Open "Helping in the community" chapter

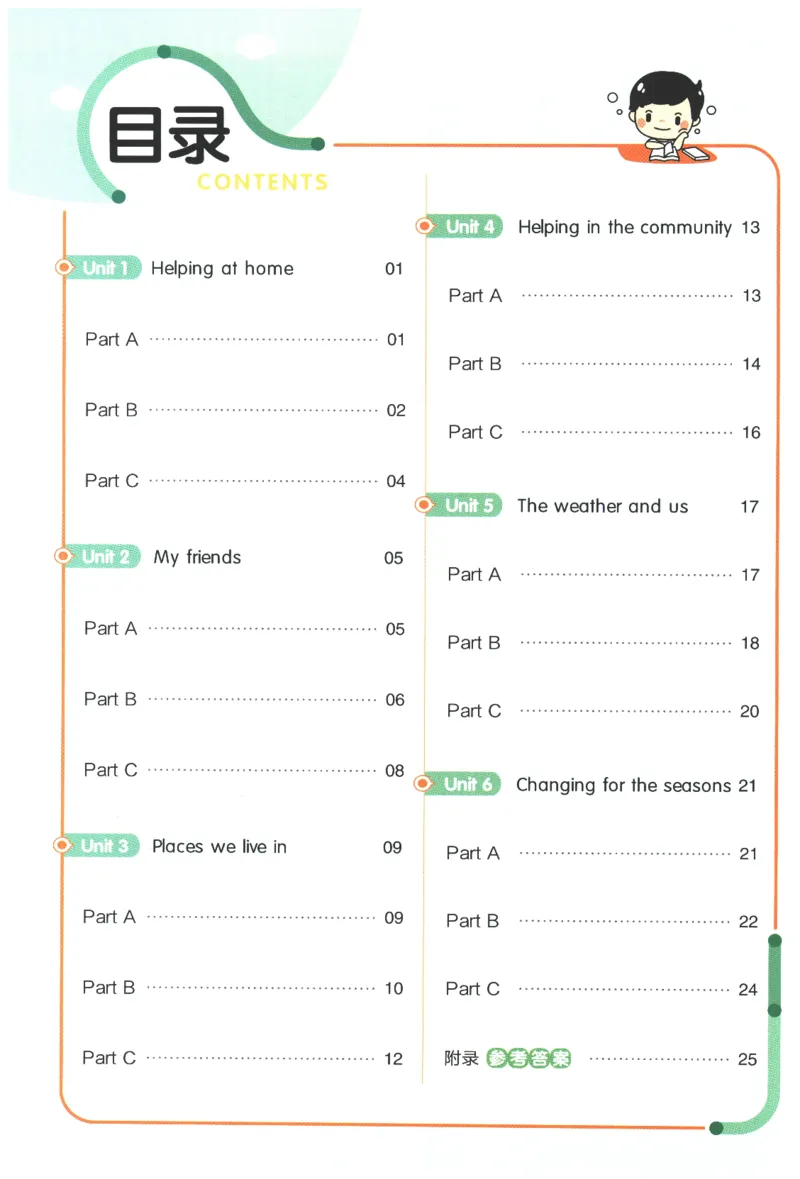pyautogui.click(x=624, y=227)
